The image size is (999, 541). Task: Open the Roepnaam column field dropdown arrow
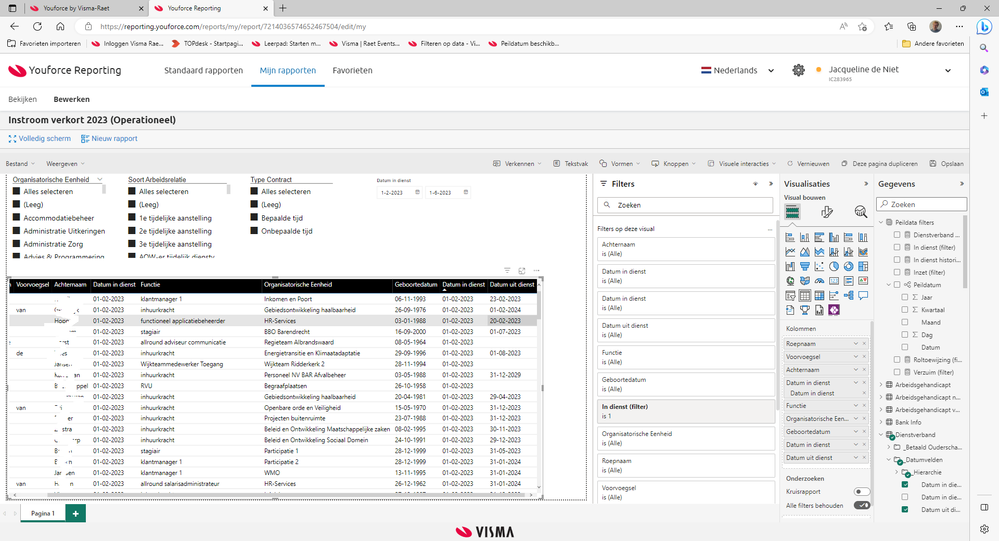coord(856,343)
